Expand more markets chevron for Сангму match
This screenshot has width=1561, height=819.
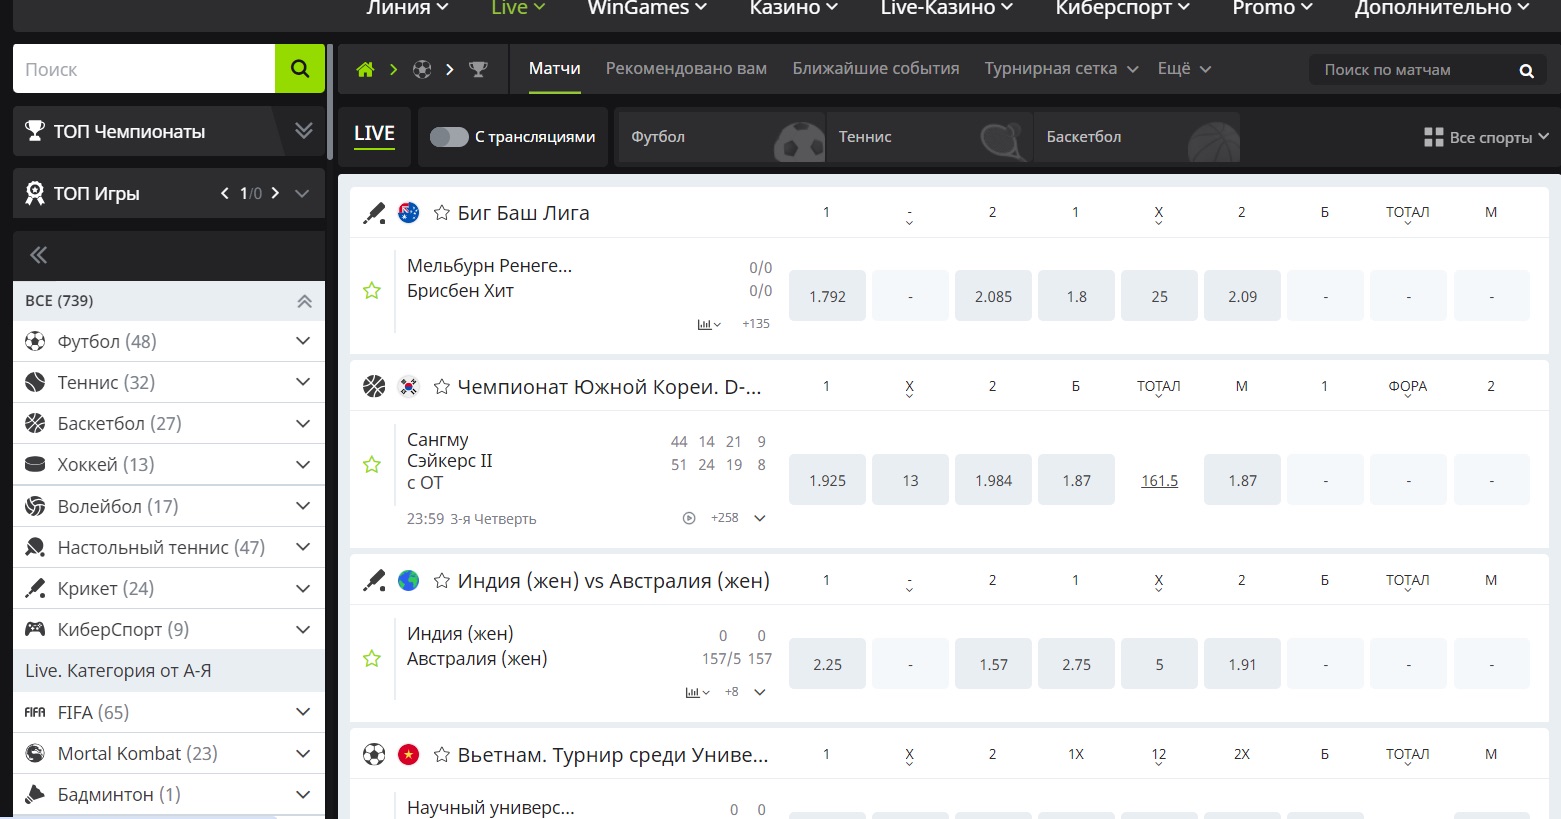760,518
